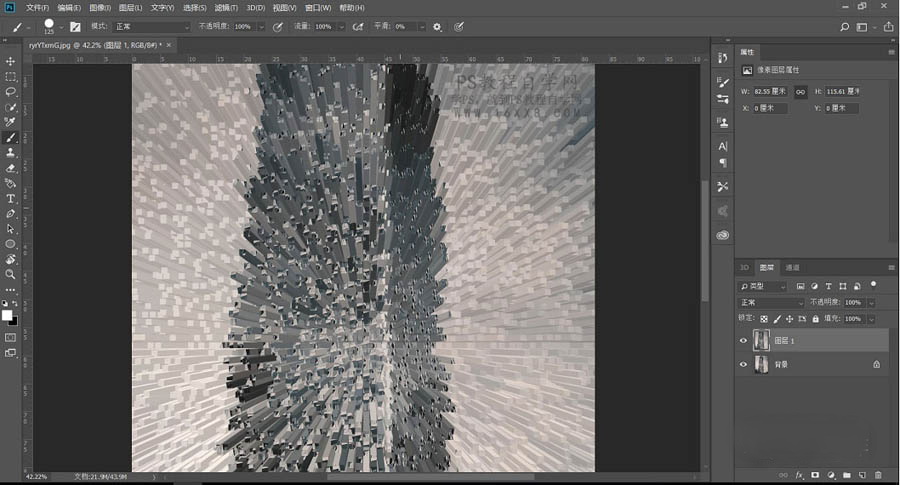Click the lock-all icon in layers lock row
Screen dimensions: 900x485
coord(815,318)
